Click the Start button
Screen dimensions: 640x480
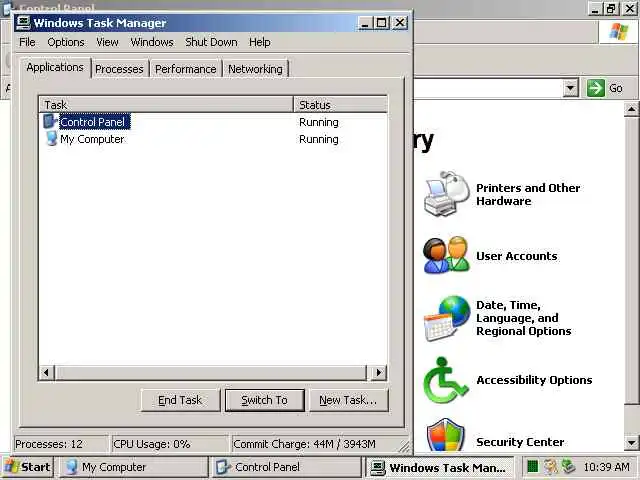[27, 467]
